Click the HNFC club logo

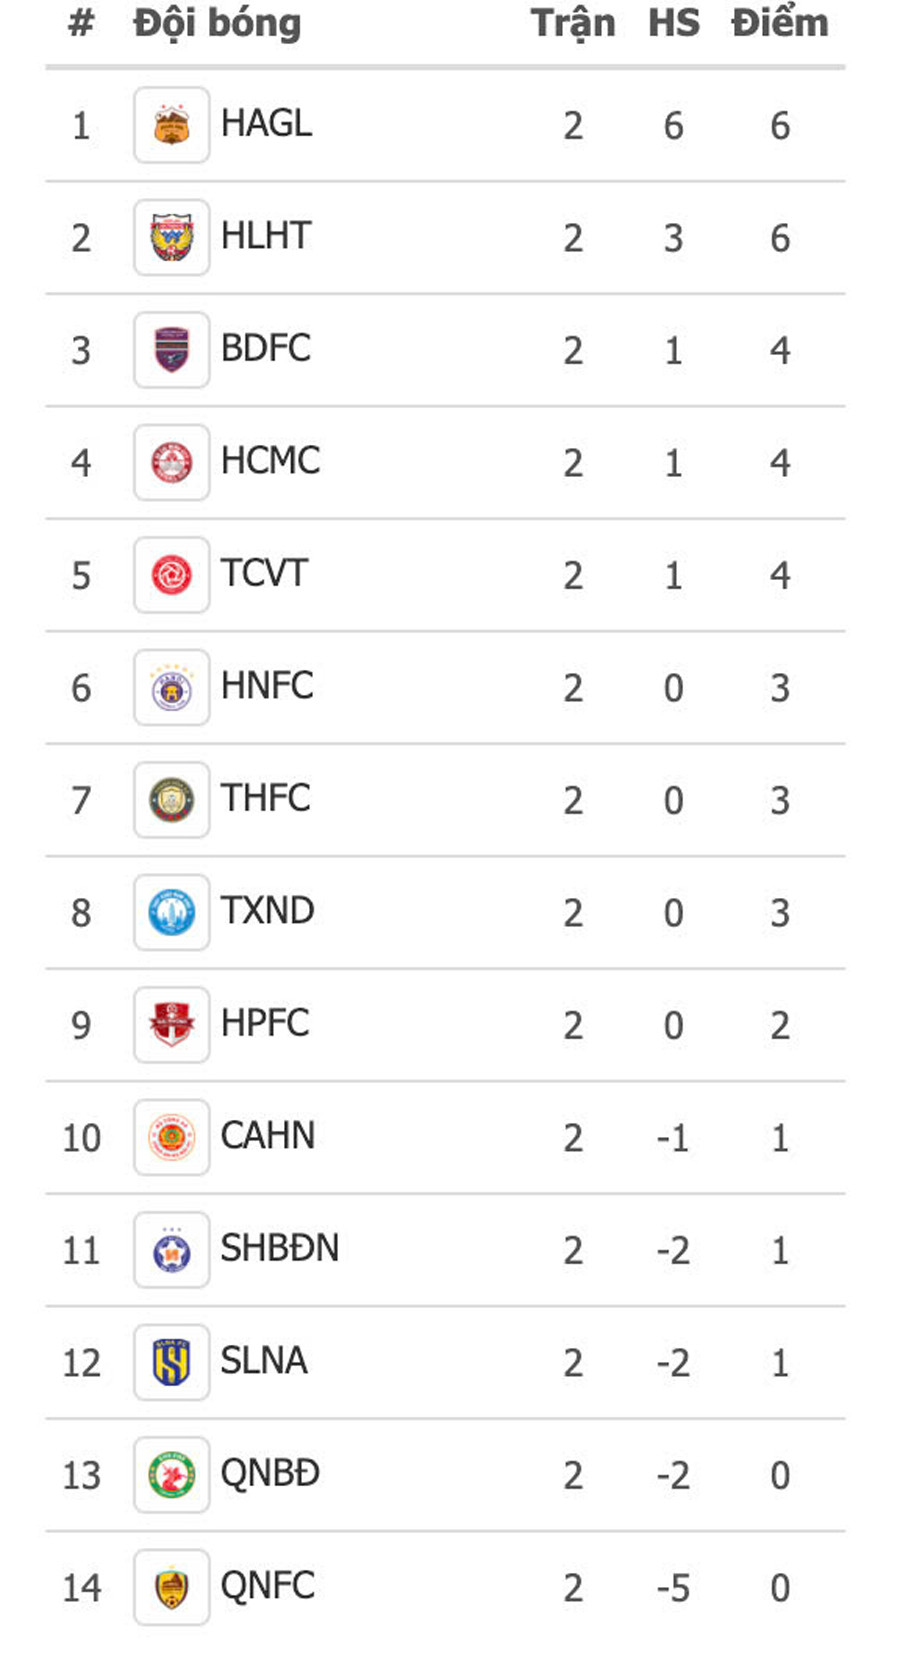click(171, 688)
